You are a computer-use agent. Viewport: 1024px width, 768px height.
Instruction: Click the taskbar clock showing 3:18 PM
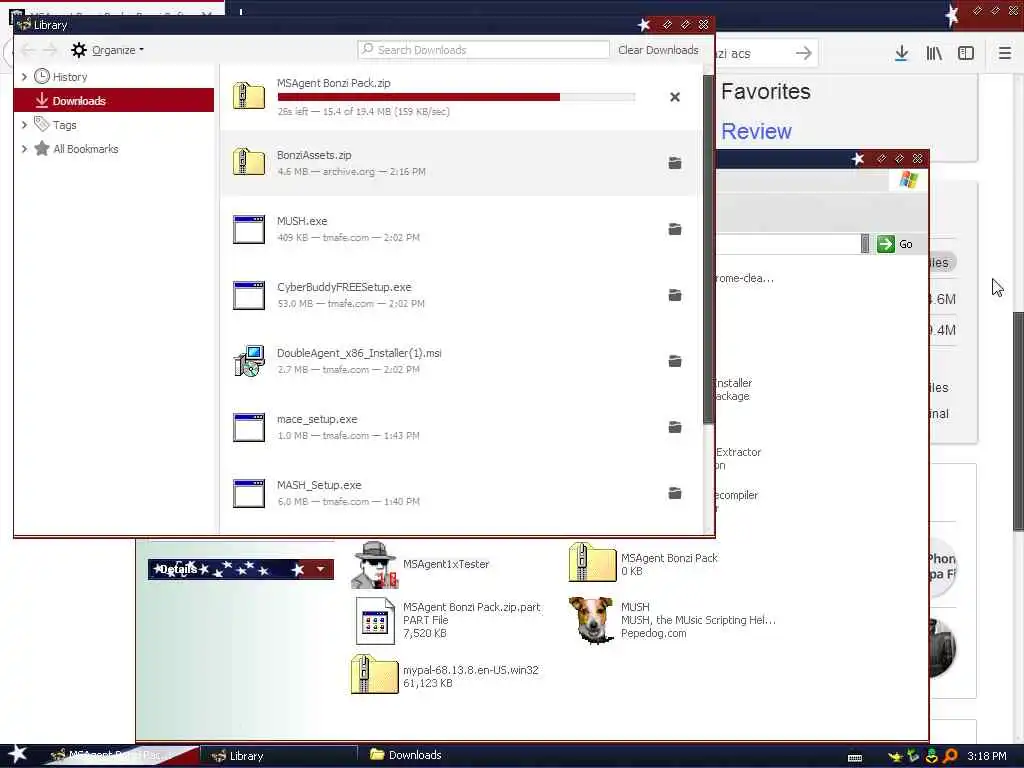click(x=986, y=756)
